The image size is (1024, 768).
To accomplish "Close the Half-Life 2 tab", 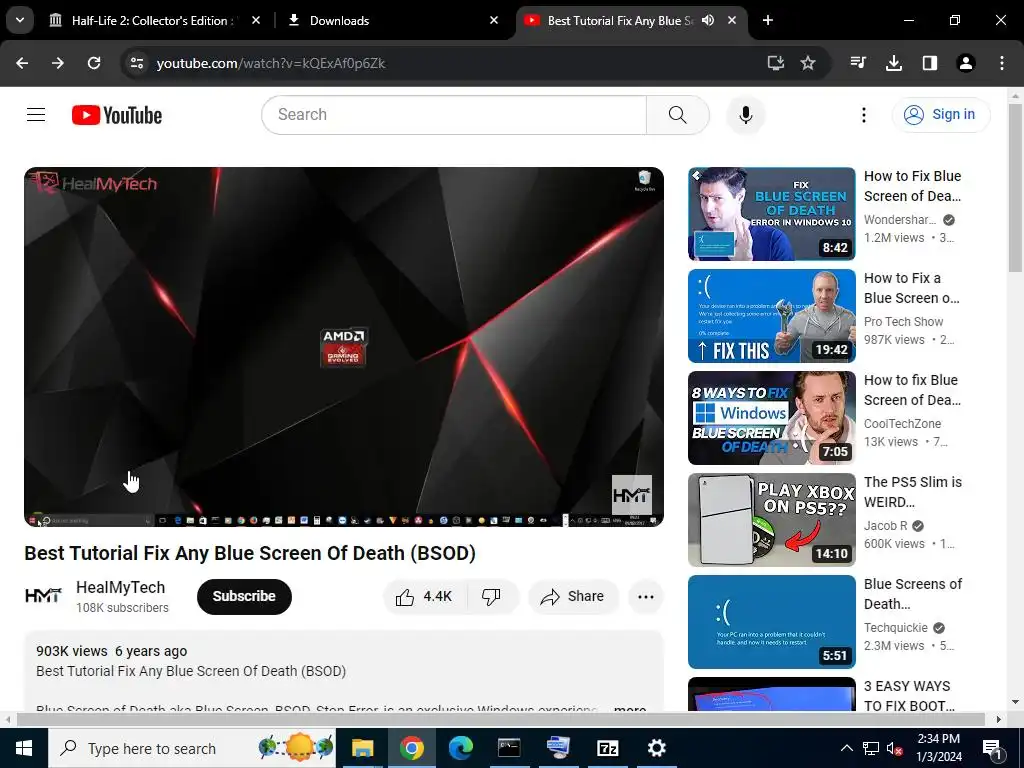I will 256,20.
